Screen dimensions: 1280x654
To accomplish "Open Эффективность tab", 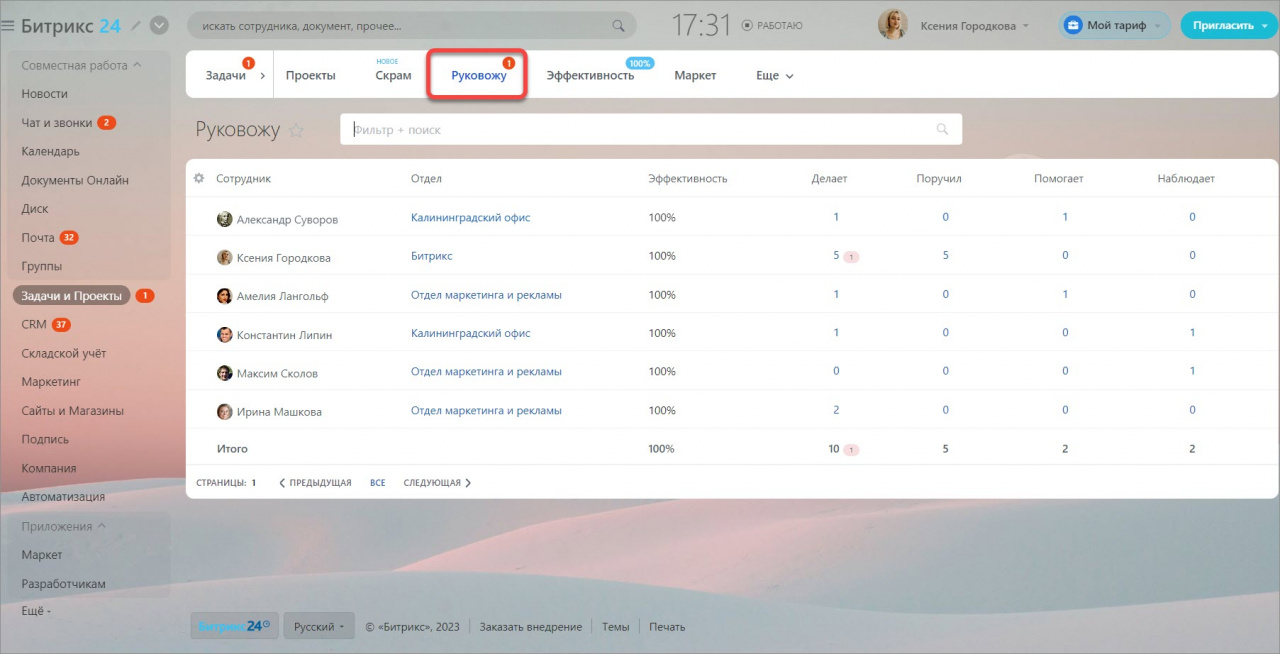I will click(590, 75).
